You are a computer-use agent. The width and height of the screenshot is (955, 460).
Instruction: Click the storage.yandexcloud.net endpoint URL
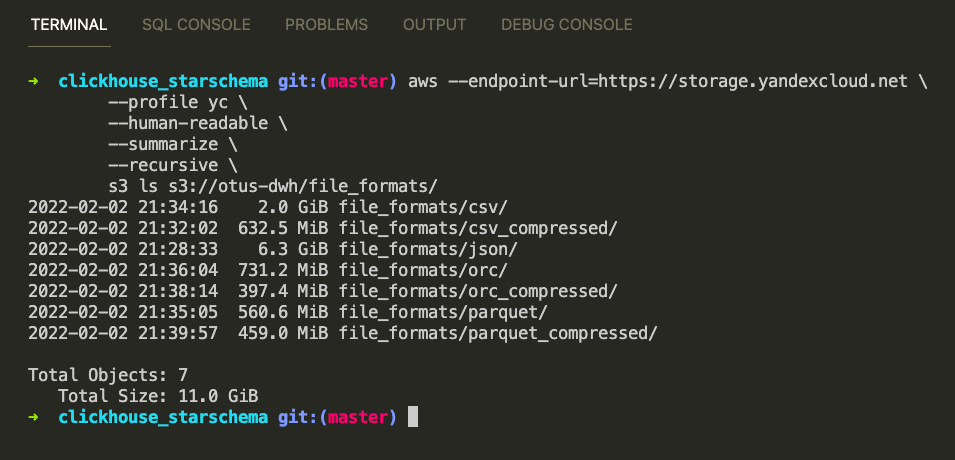pos(753,81)
